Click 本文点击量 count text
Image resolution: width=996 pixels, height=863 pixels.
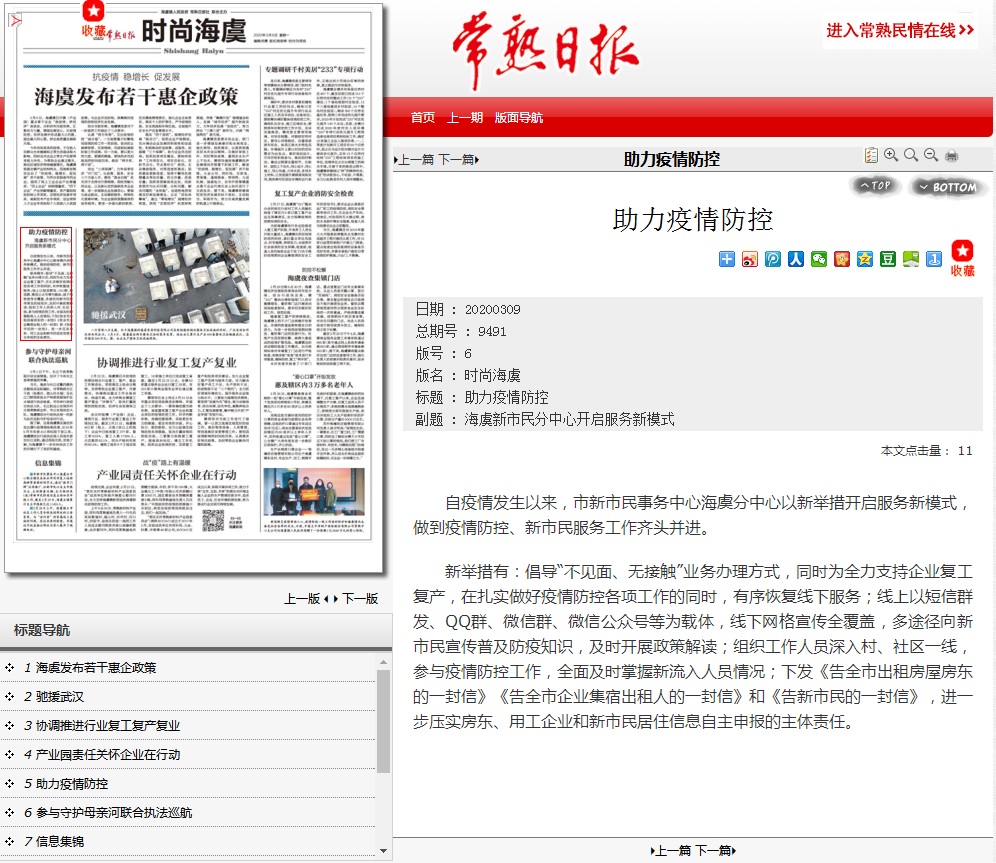tap(926, 451)
